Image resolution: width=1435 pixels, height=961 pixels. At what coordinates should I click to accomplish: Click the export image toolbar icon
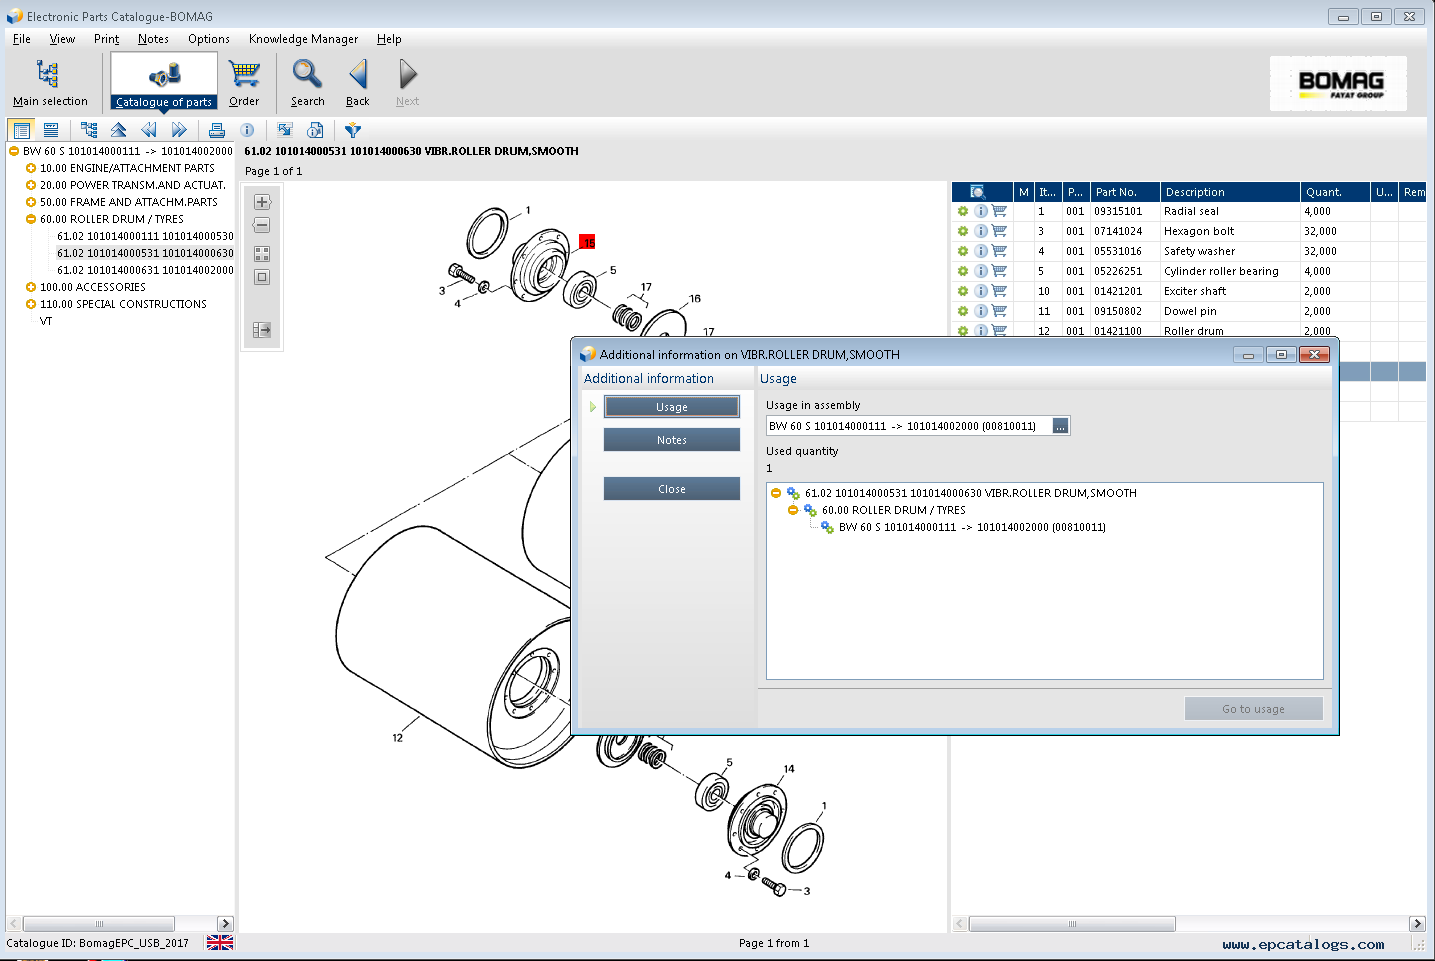[x=285, y=130]
